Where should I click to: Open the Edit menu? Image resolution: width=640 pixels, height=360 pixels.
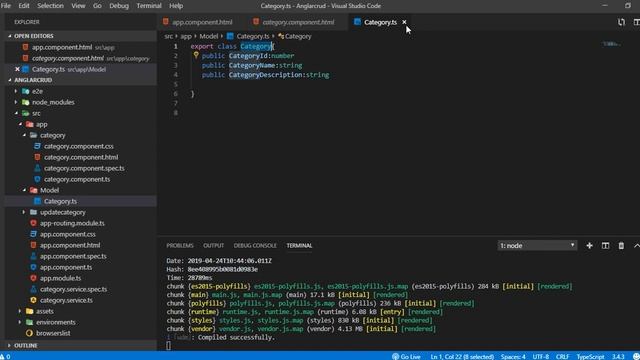coord(24,6)
